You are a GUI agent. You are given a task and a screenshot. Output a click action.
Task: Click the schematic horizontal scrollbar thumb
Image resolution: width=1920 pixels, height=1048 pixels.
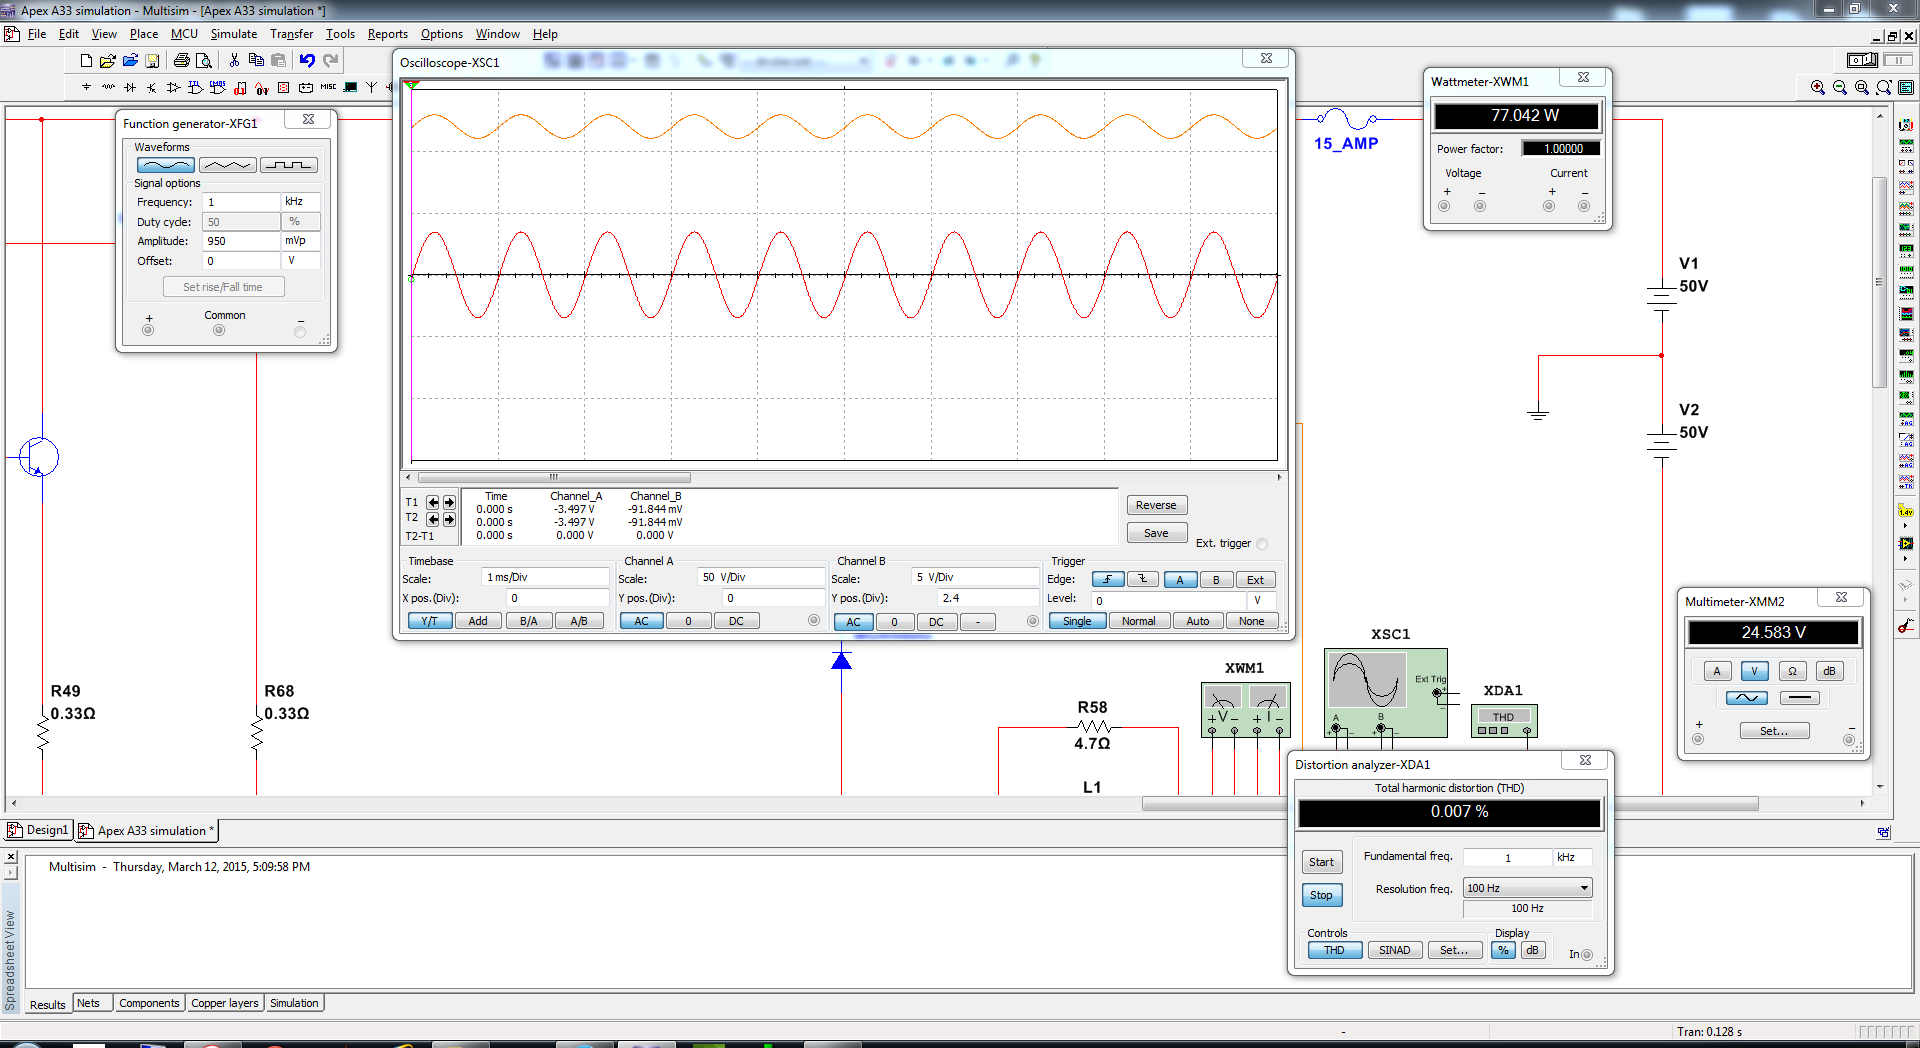coord(1450,804)
